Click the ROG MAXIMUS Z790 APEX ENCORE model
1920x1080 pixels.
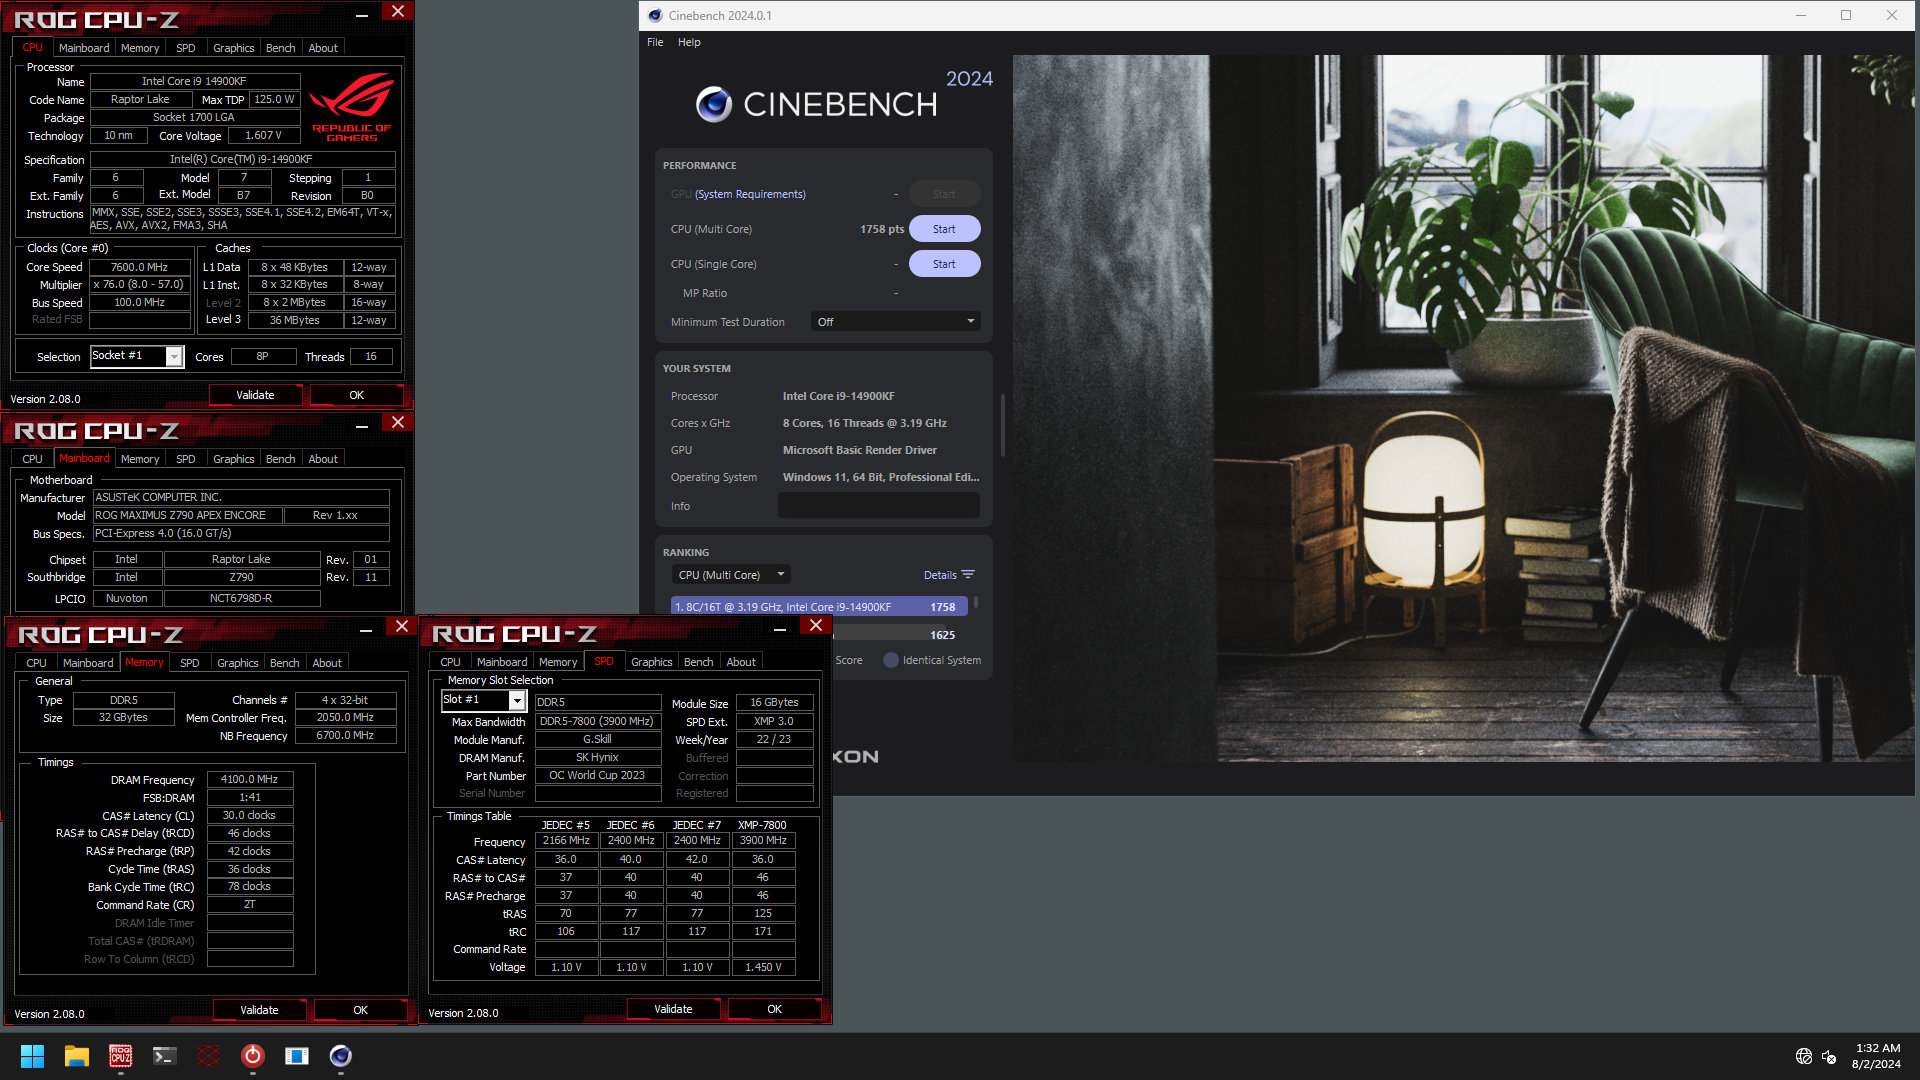(x=186, y=515)
